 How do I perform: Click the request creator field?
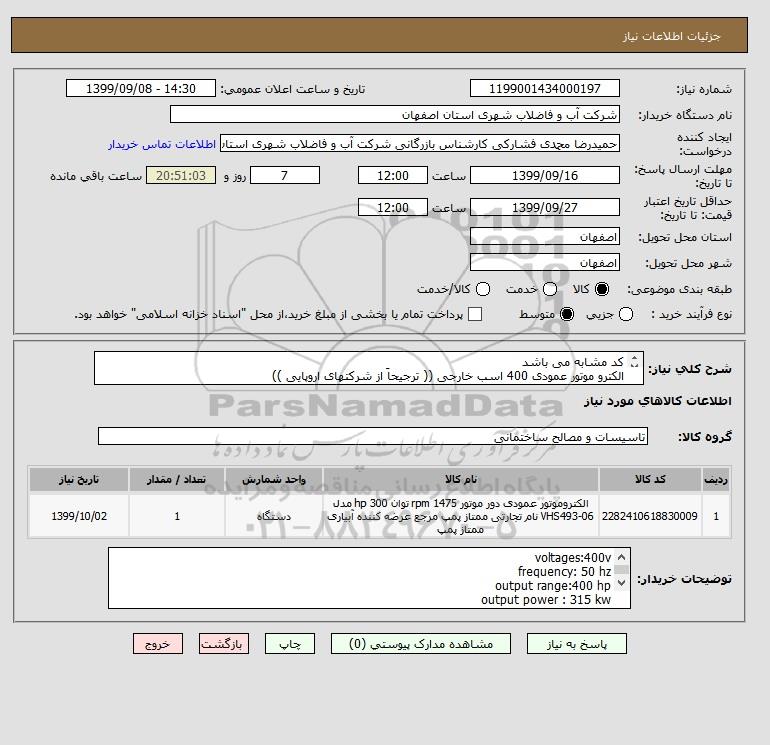coord(420,143)
